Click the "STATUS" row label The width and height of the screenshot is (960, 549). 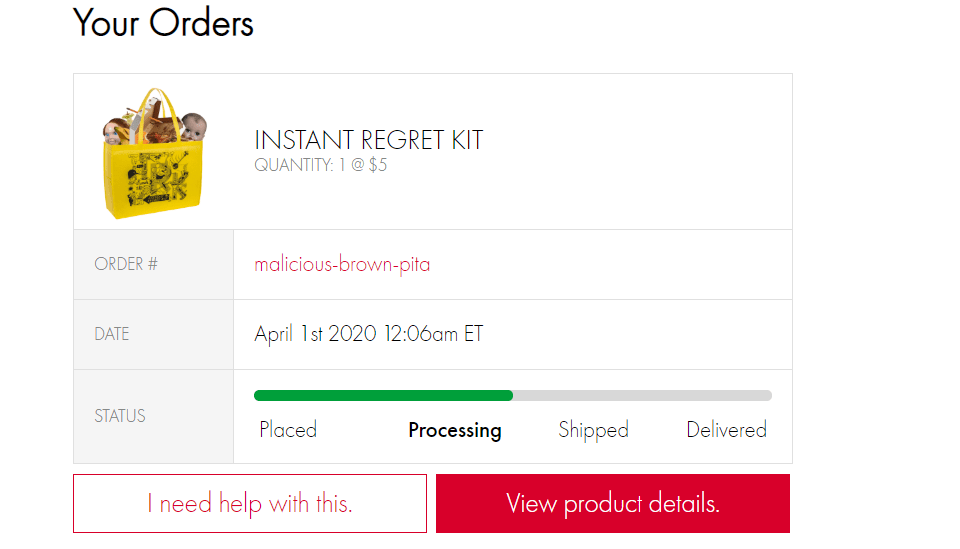point(120,416)
